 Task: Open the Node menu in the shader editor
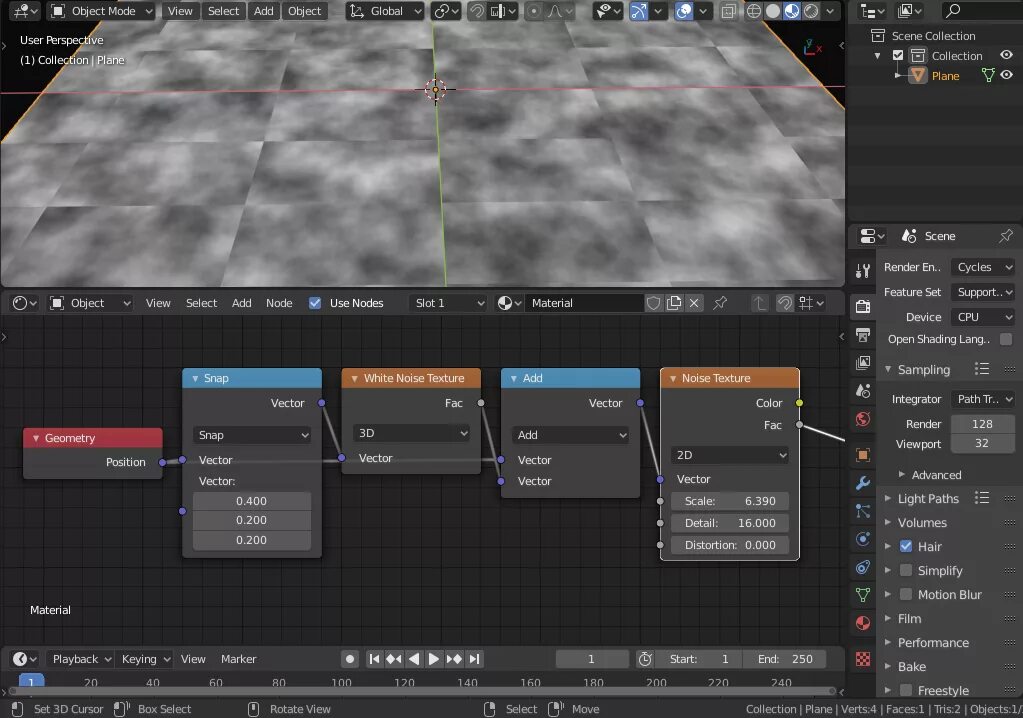coord(279,303)
